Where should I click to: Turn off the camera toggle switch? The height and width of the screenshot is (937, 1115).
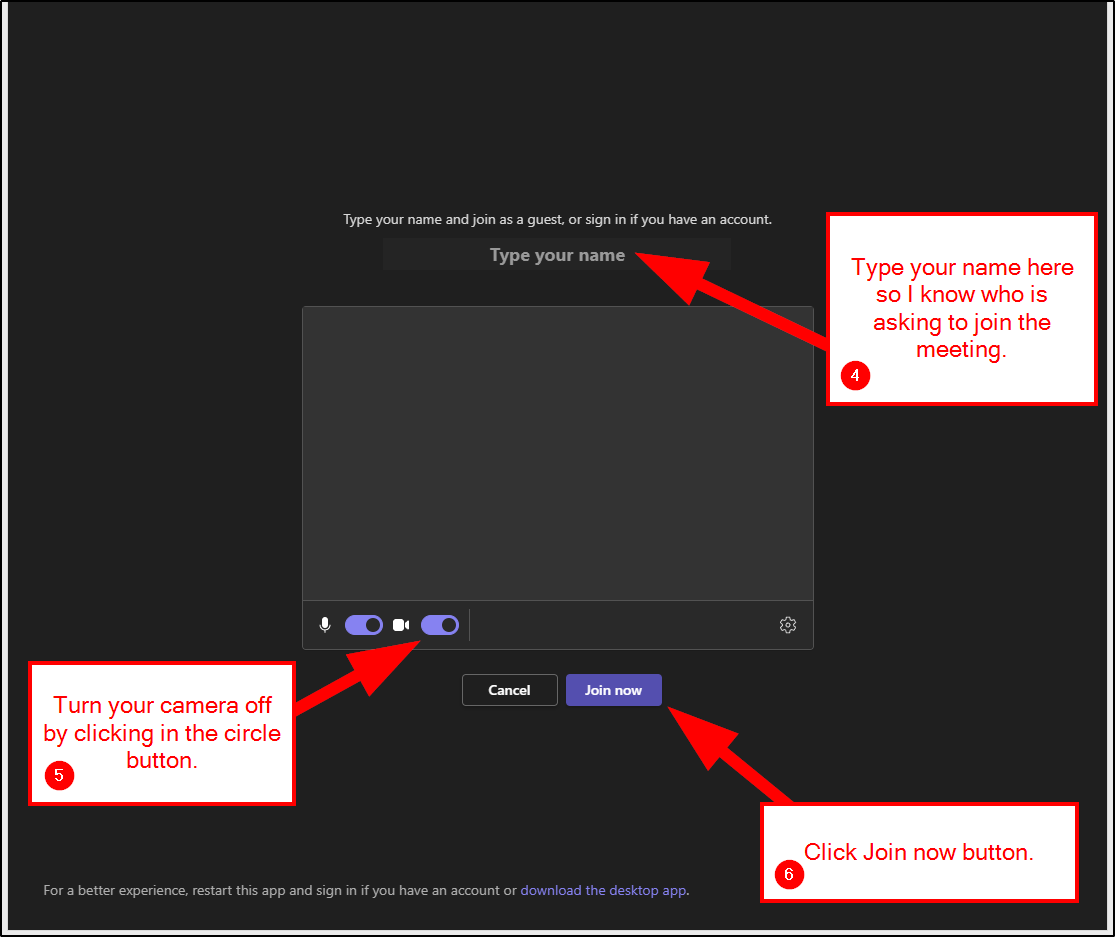(x=440, y=625)
